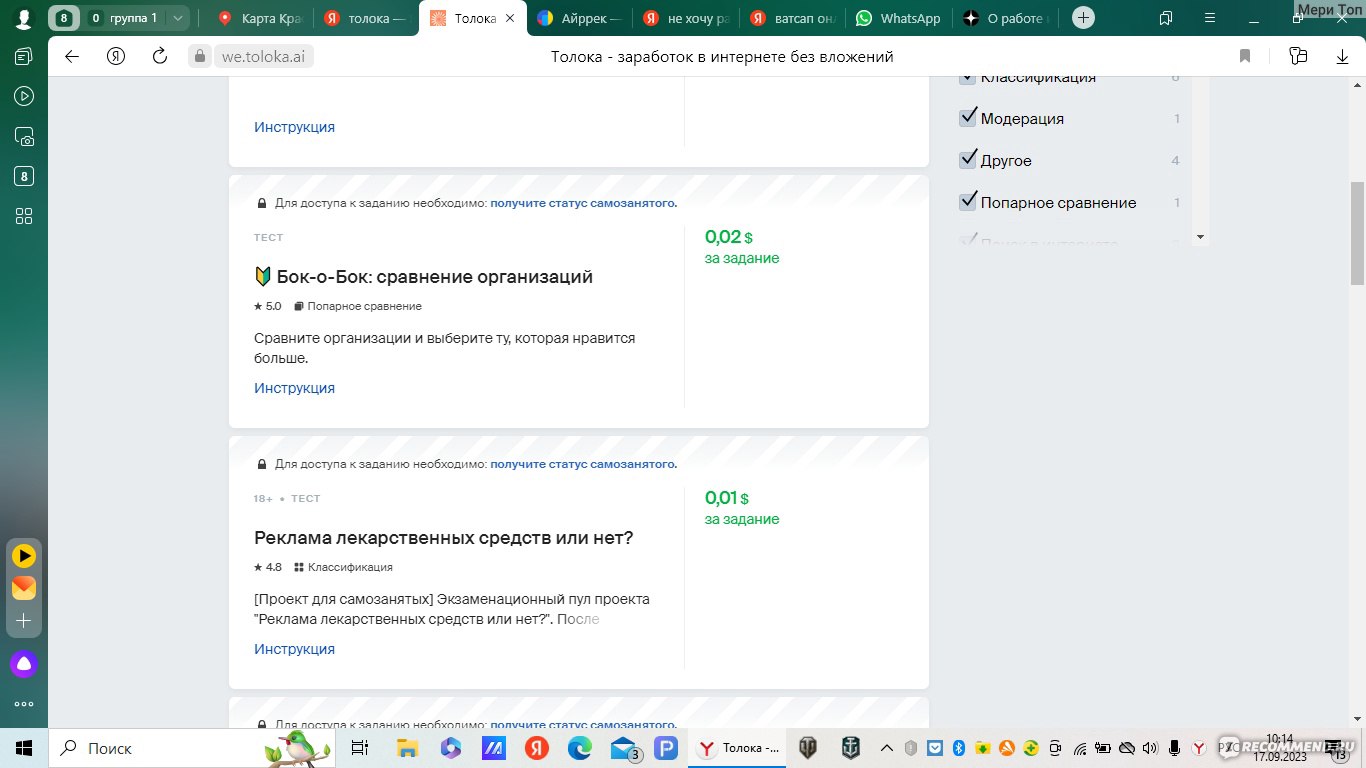This screenshot has height=768, width=1366.
Task: Open the Mail app with the 3 badge
Action: tap(624, 748)
